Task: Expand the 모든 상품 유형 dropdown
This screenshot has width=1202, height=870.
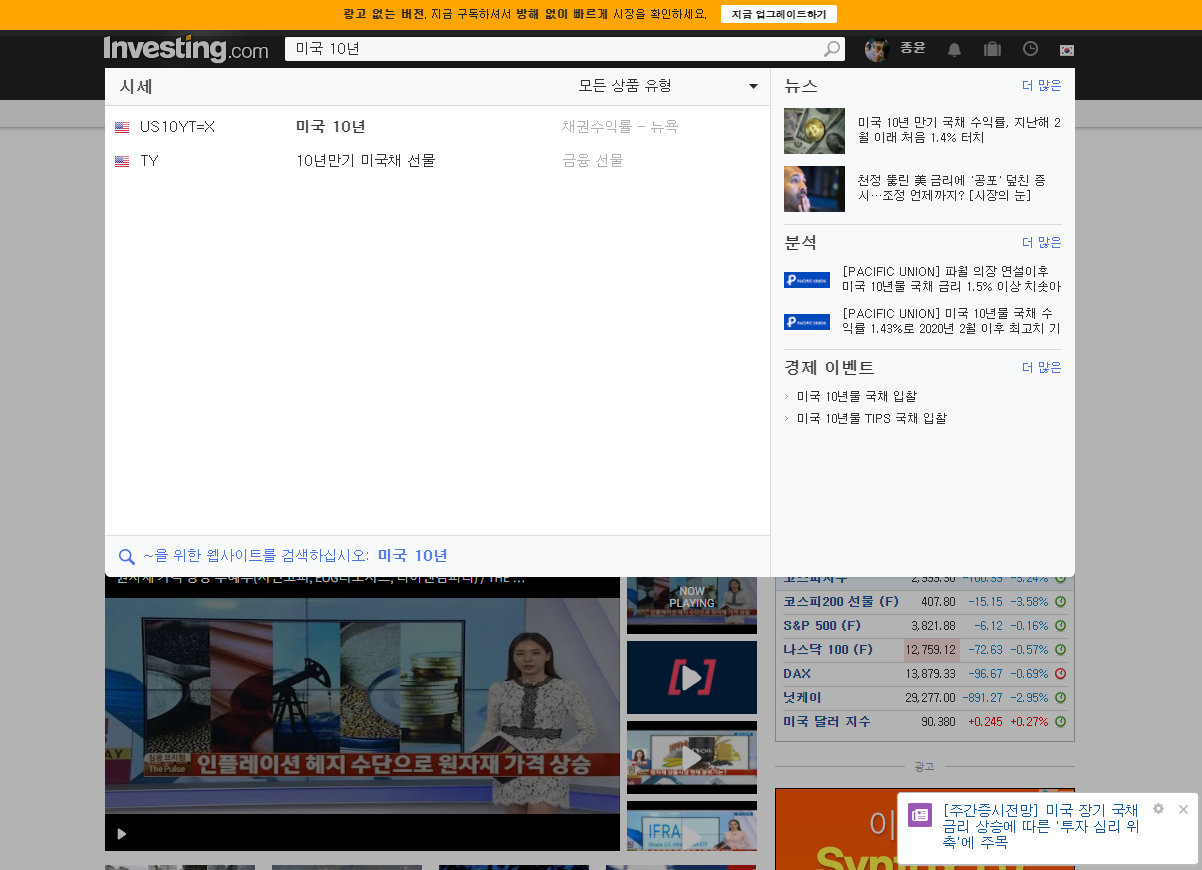Action: [x=667, y=86]
